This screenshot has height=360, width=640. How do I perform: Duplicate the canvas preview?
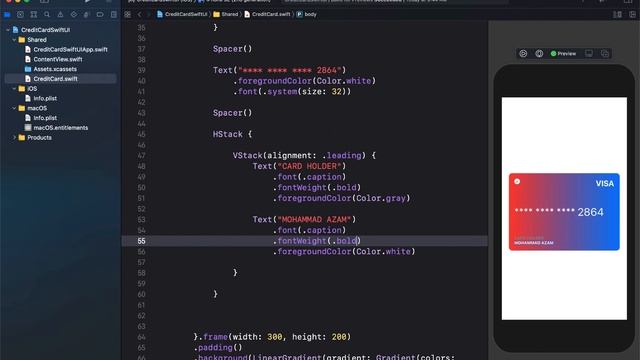pos(604,53)
